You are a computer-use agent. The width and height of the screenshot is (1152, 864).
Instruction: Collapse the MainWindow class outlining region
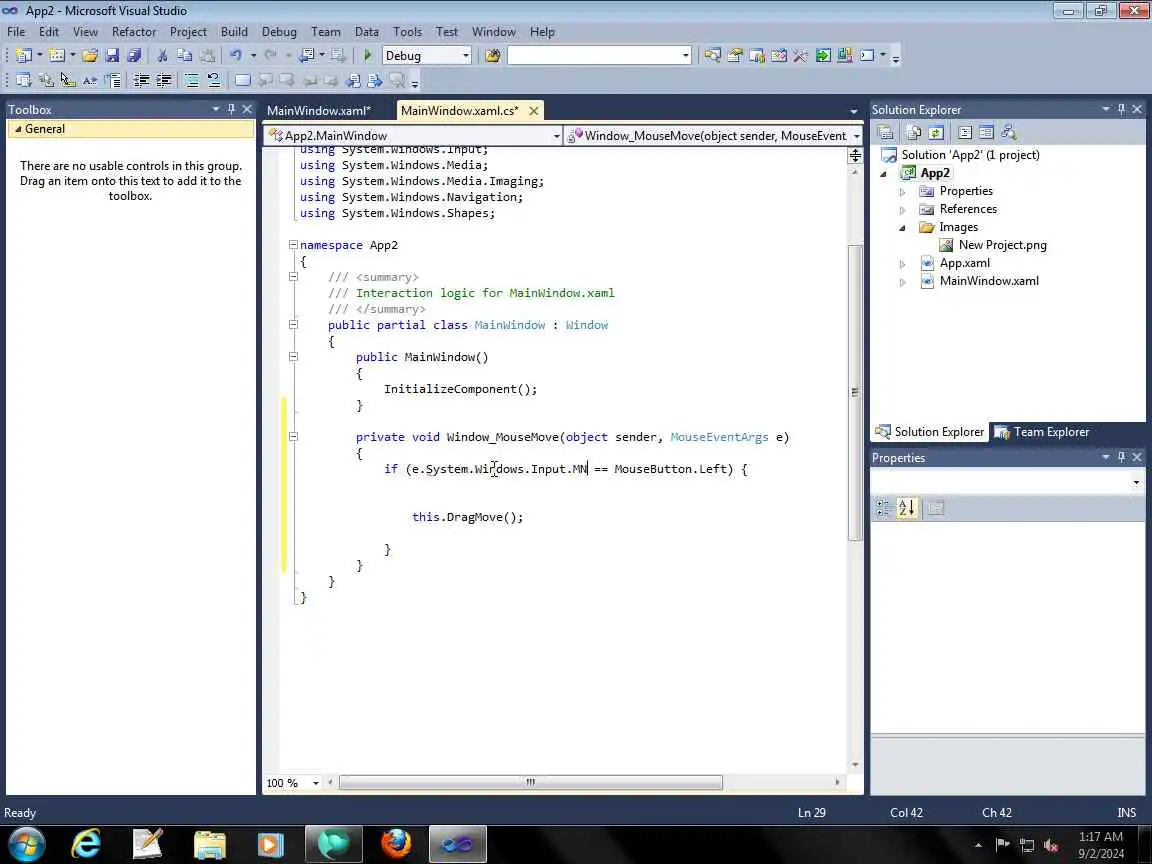[293, 325]
